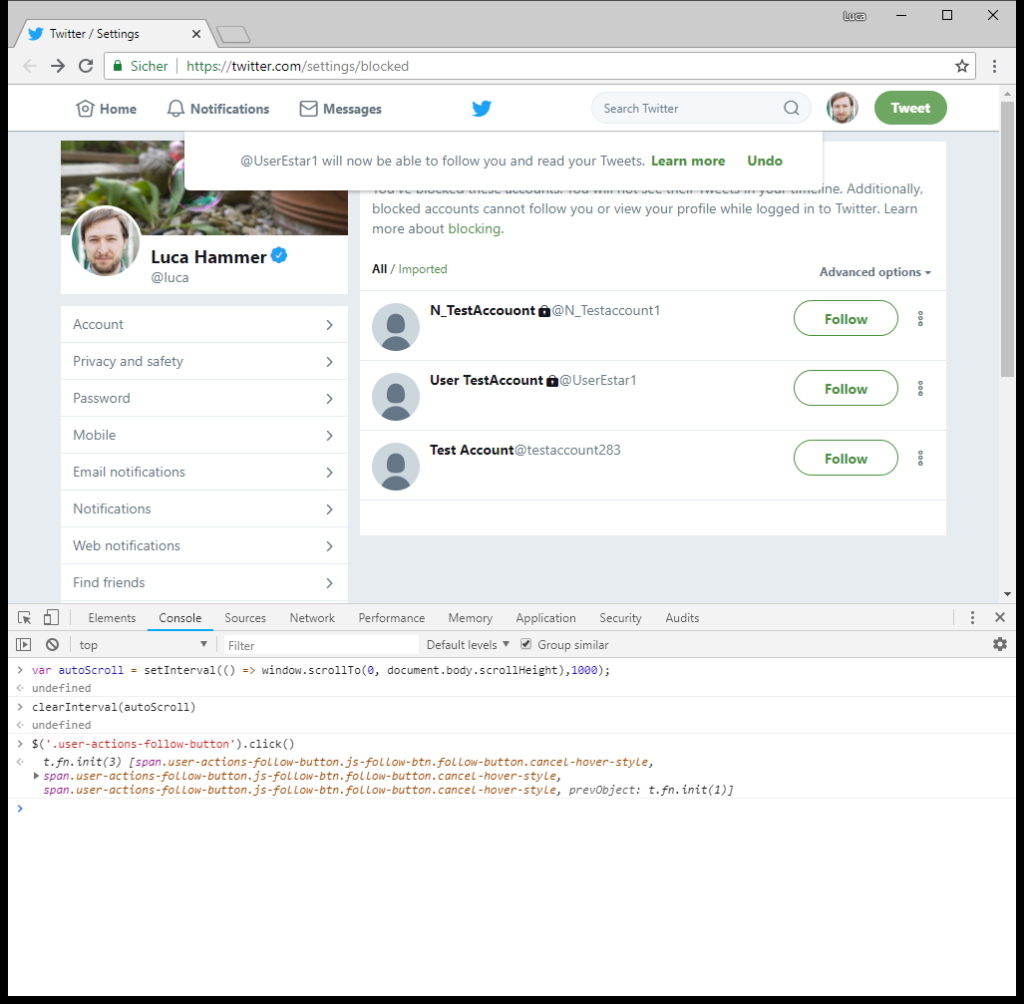Click the browser address bar URL

(x=297, y=66)
